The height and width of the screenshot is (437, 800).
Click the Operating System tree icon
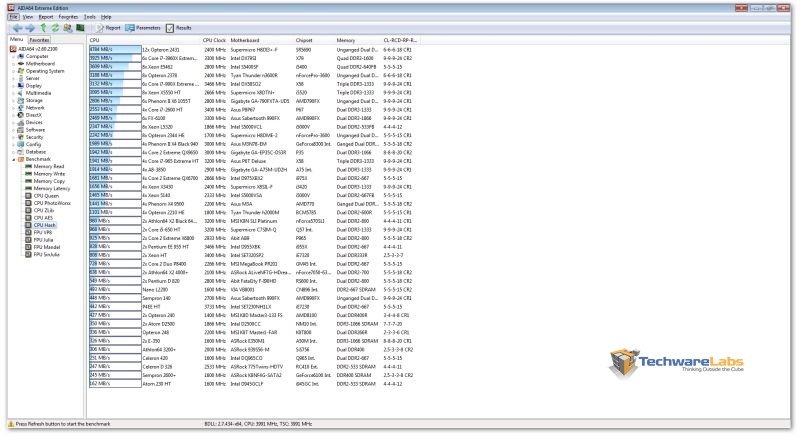(21, 71)
